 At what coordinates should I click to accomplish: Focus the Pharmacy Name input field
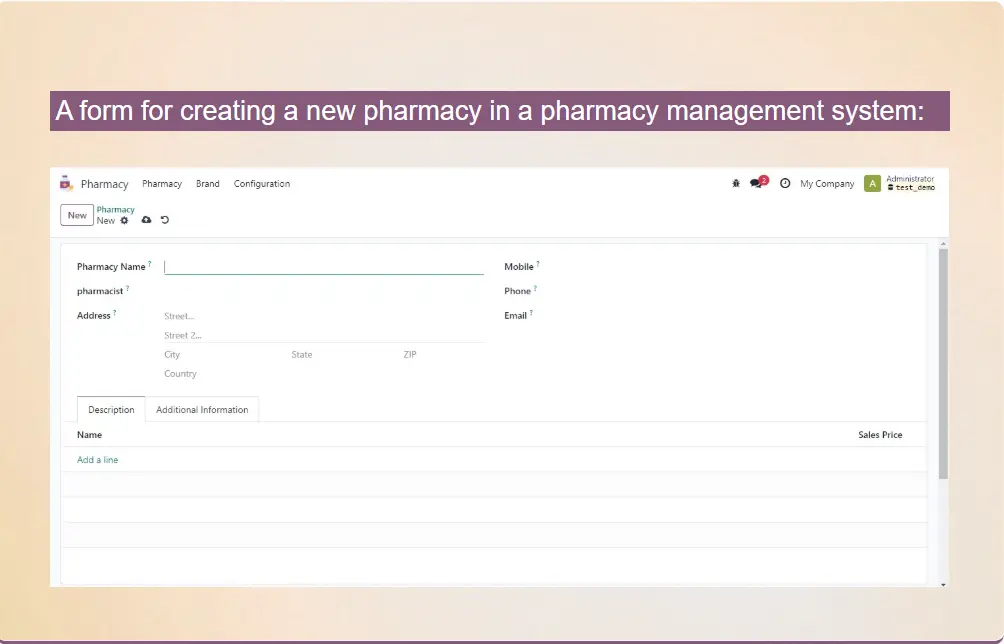click(323, 267)
